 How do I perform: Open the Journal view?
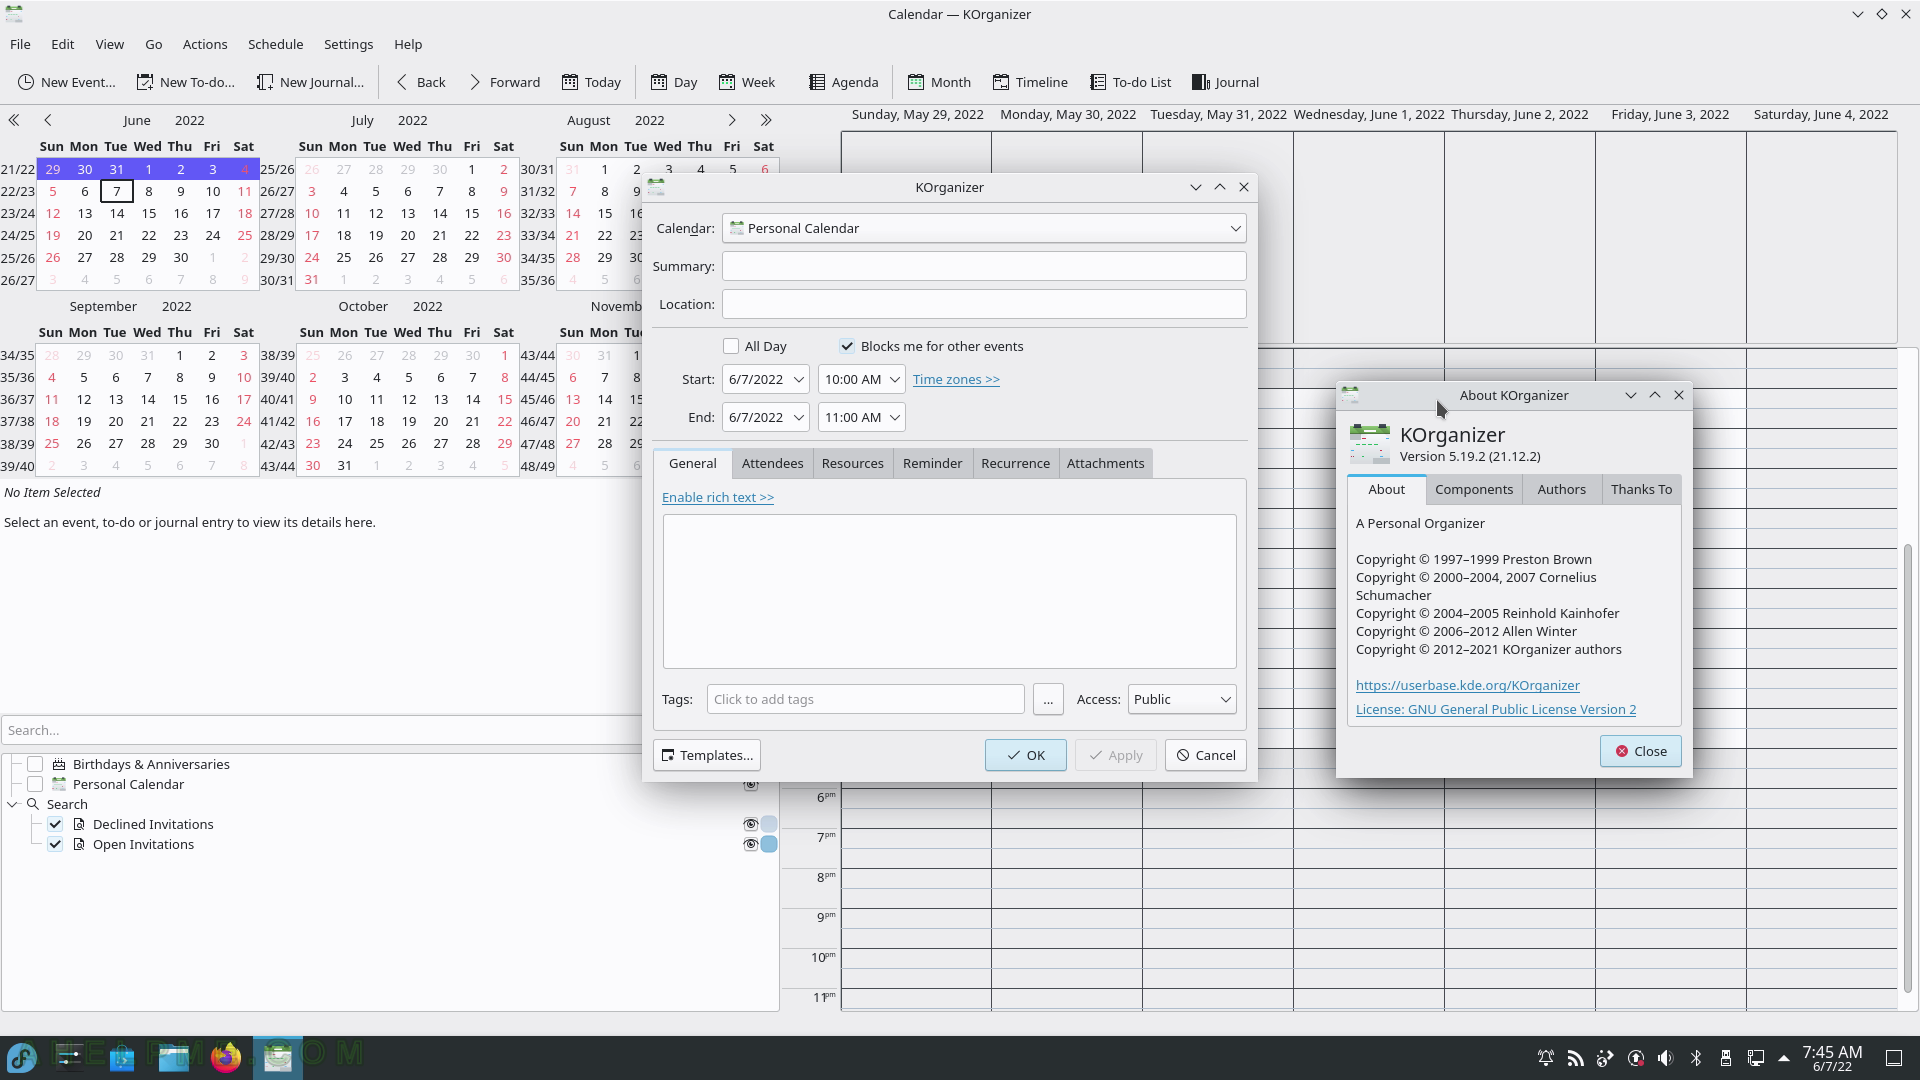pos(1225,82)
